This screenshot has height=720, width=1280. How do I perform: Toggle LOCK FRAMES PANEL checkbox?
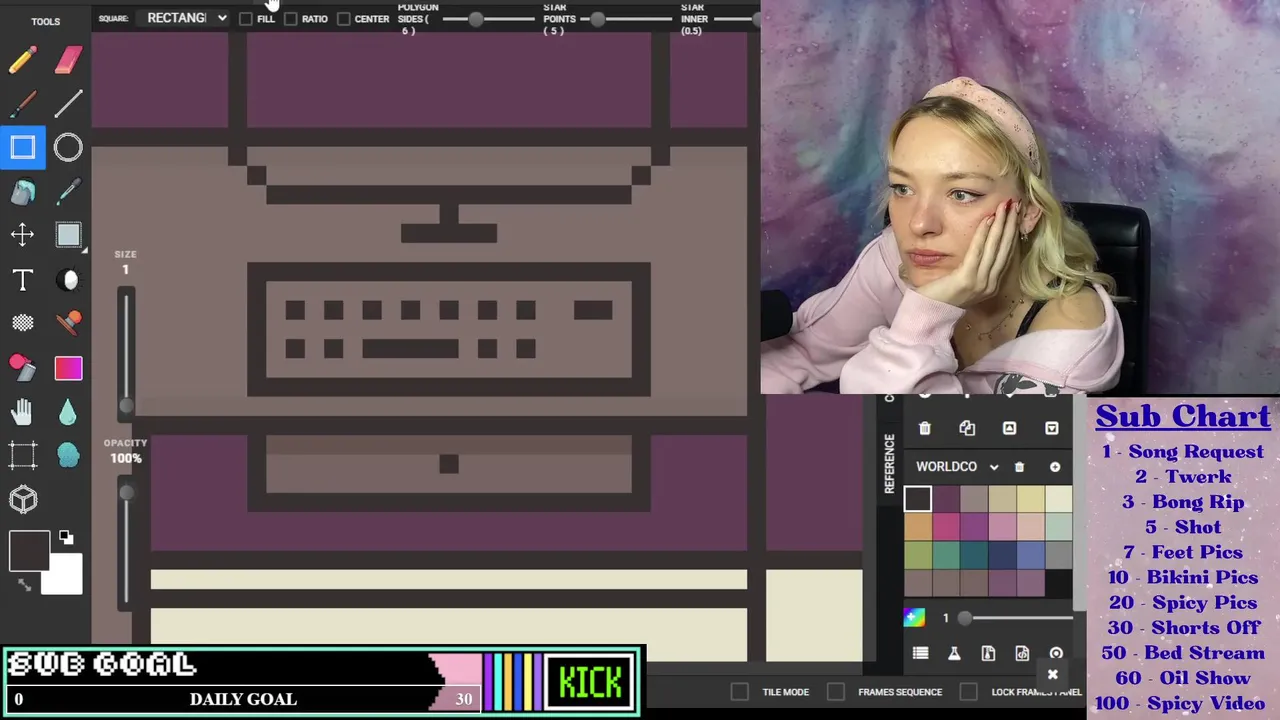[968, 691]
